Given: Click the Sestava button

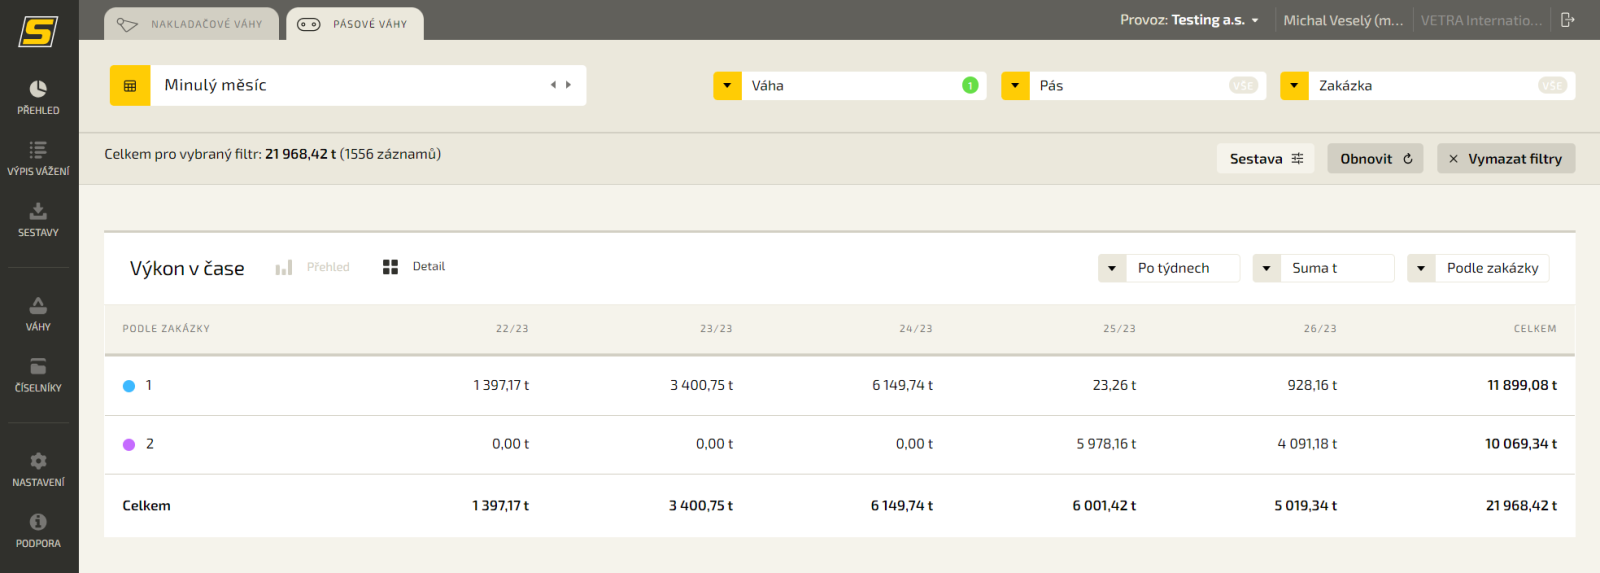Looking at the screenshot, I should point(1266,159).
